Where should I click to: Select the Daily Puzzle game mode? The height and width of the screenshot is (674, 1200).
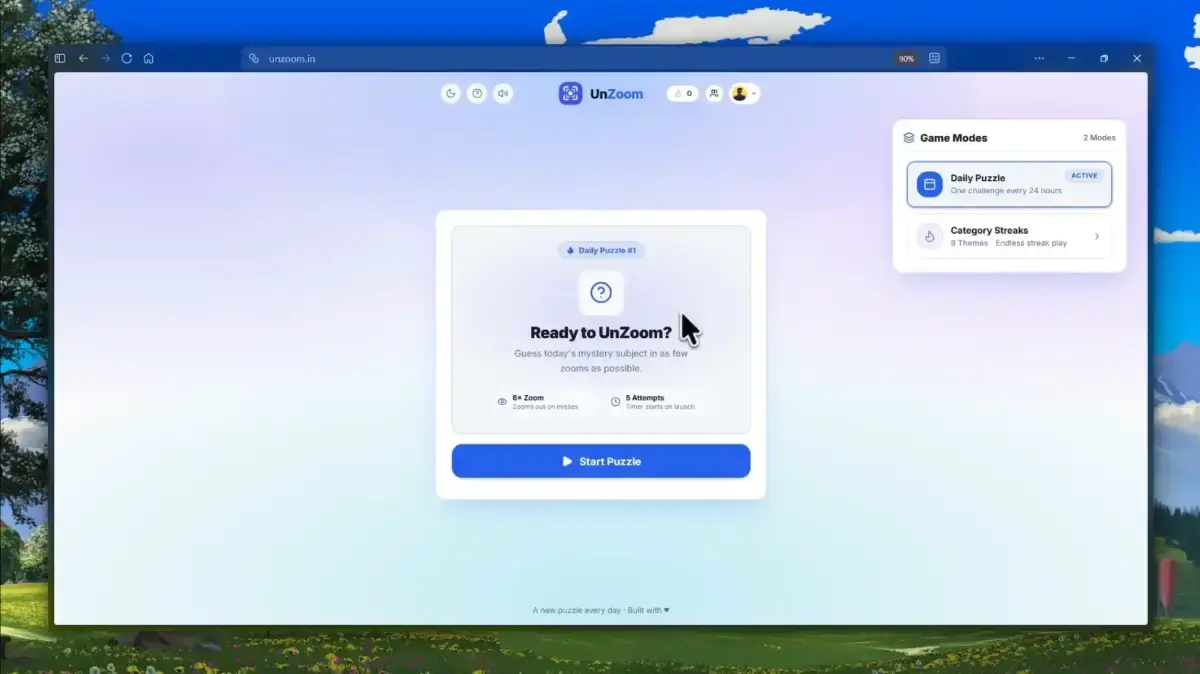coord(1009,184)
